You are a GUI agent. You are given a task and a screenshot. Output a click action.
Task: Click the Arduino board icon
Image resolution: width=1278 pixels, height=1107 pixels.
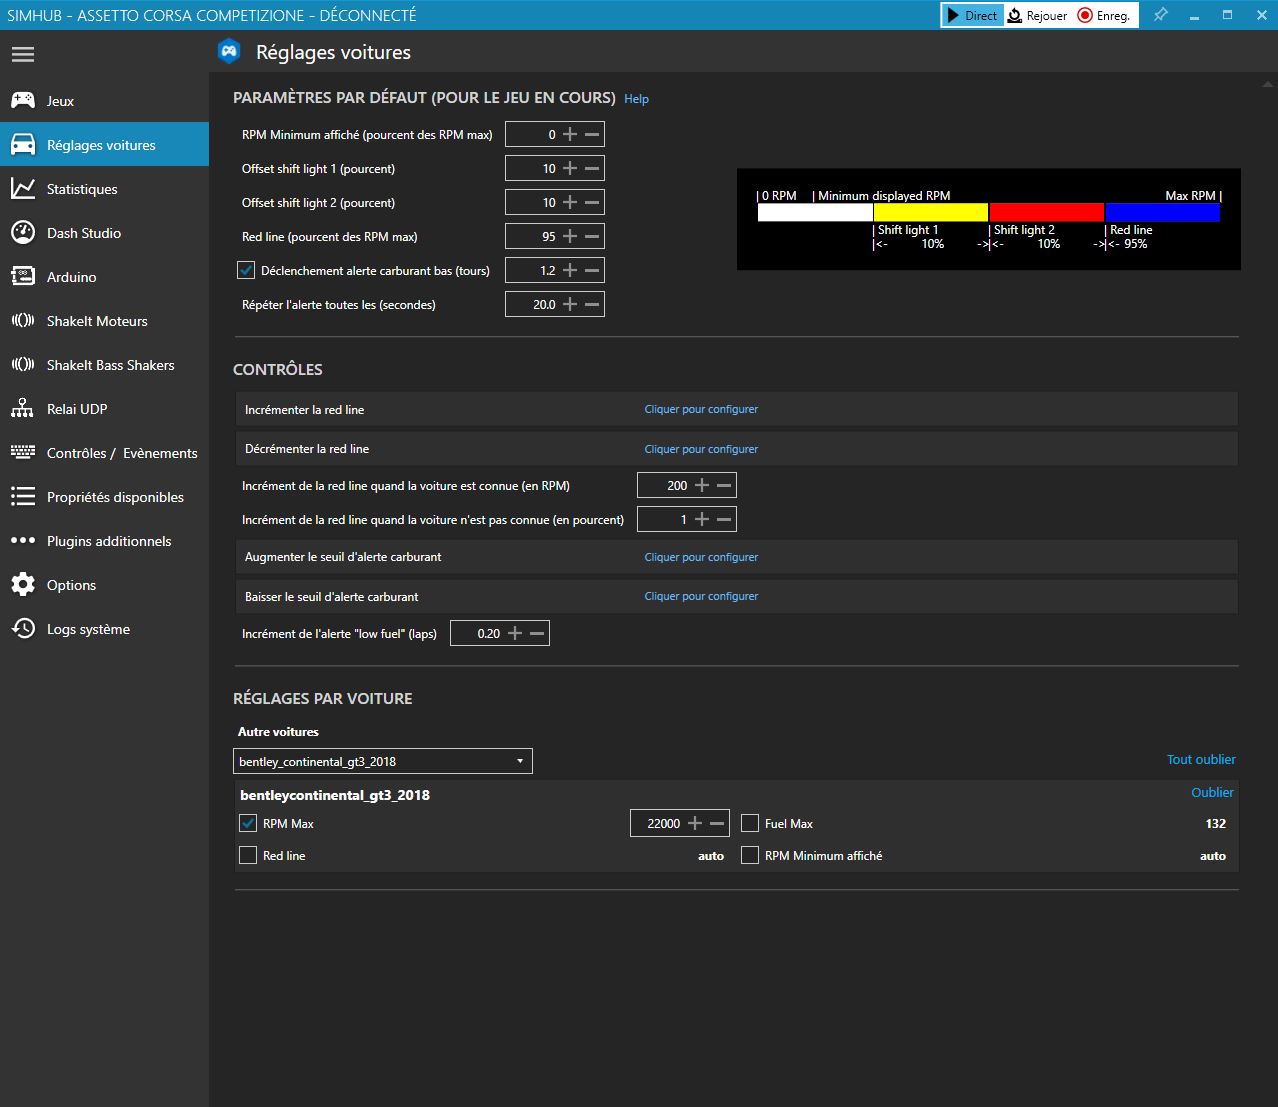[x=23, y=277]
